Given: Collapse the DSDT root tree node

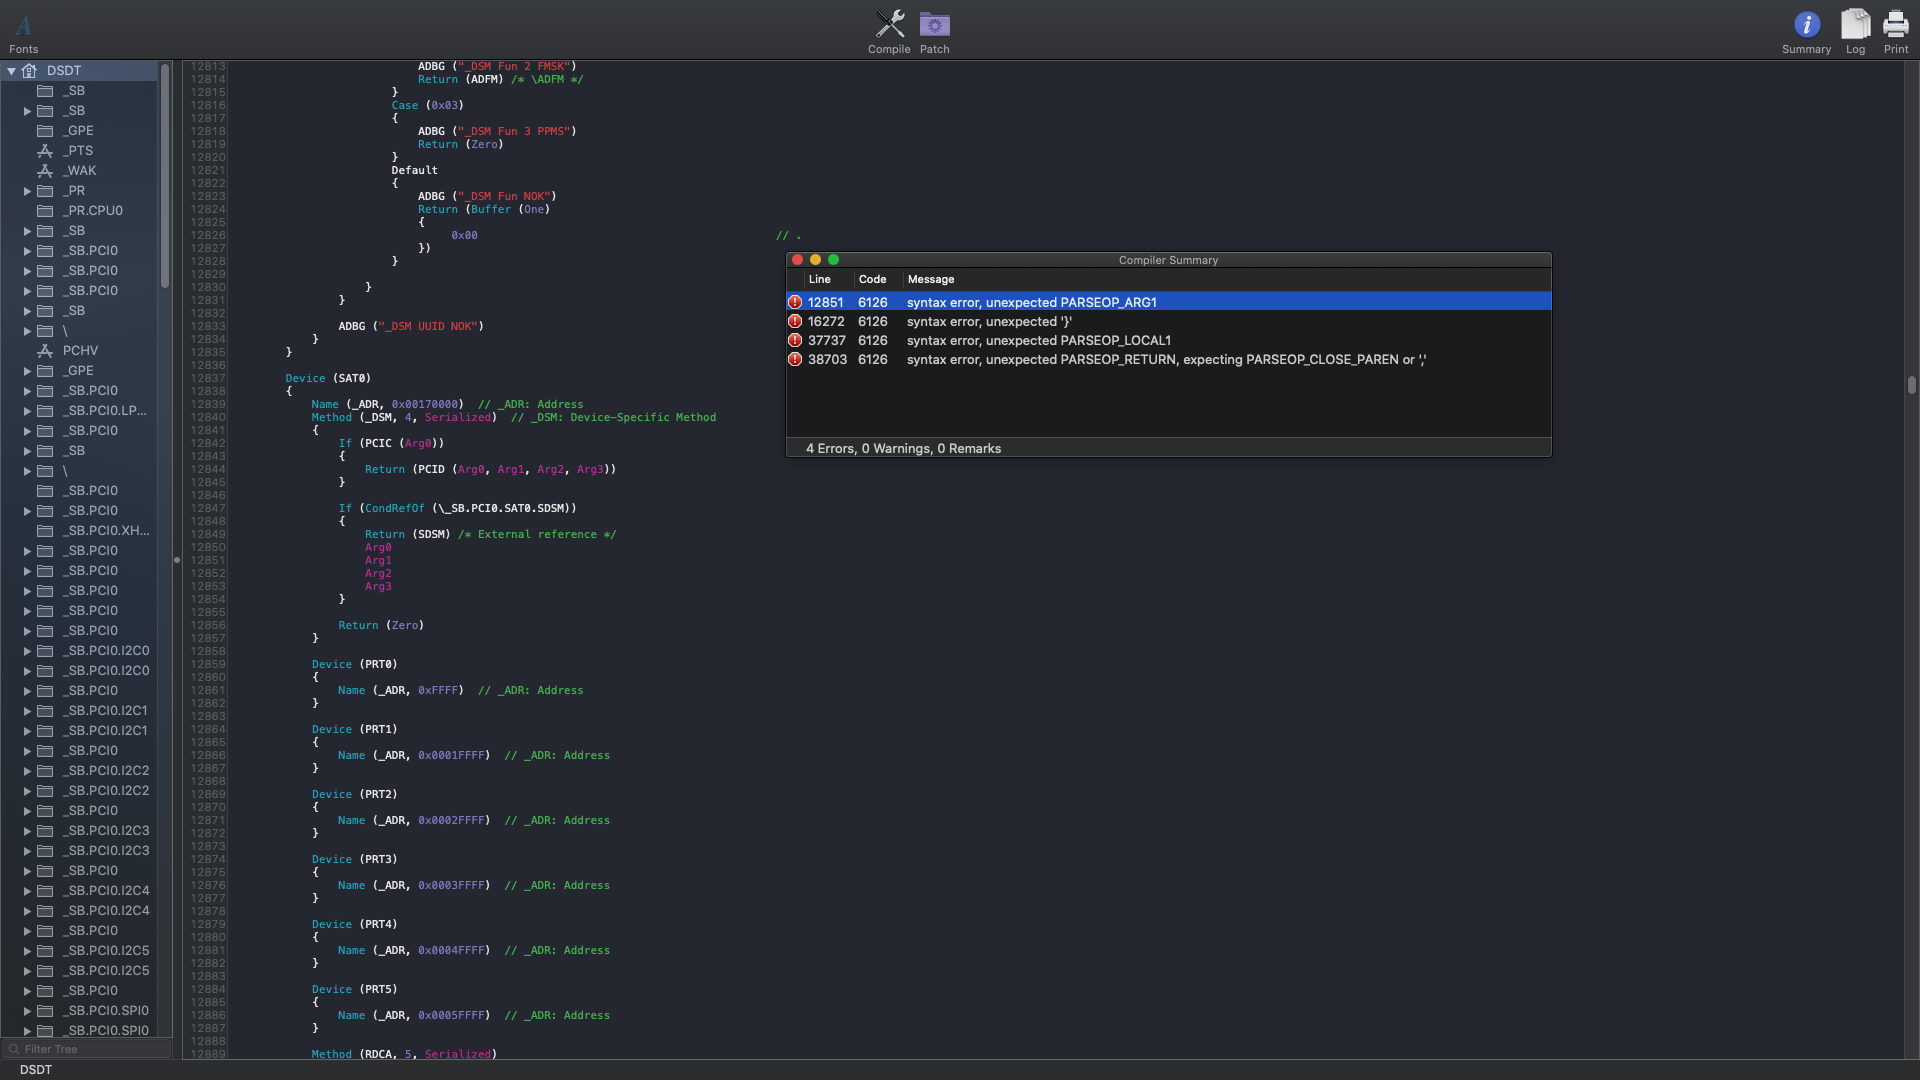Looking at the screenshot, I should click(11, 71).
